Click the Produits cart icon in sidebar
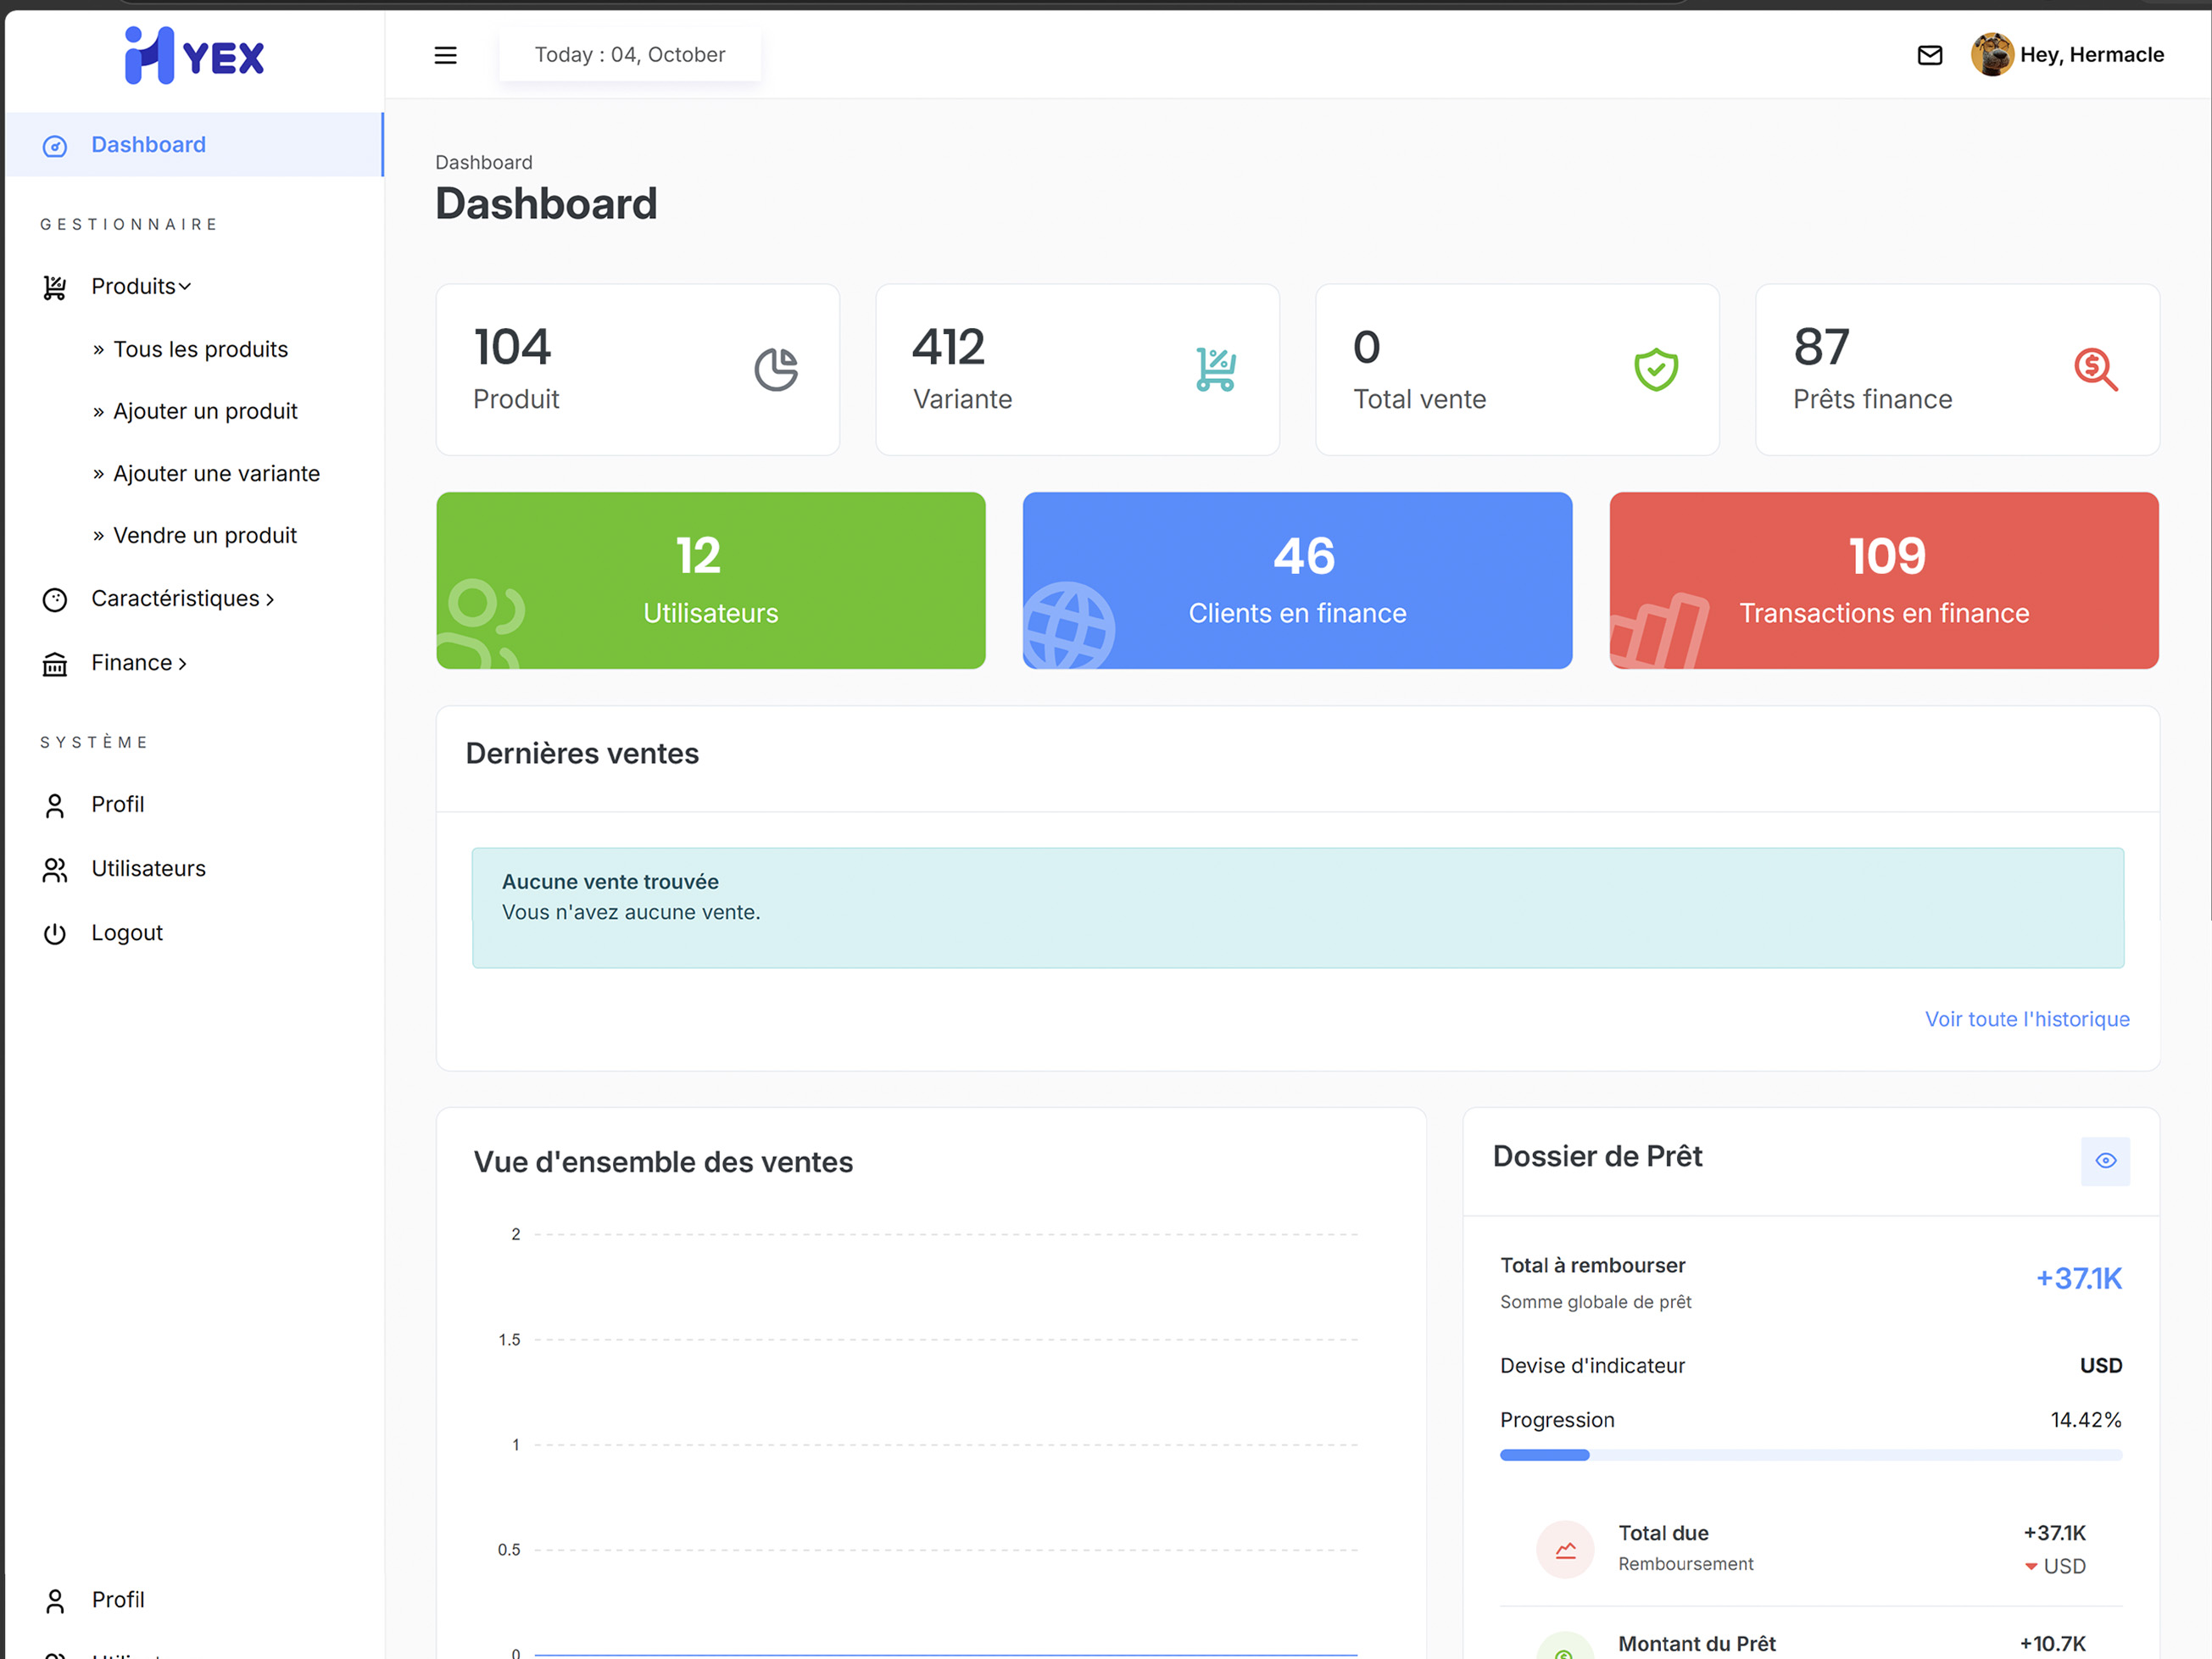The width and height of the screenshot is (2212, 1659). point(55,288)
